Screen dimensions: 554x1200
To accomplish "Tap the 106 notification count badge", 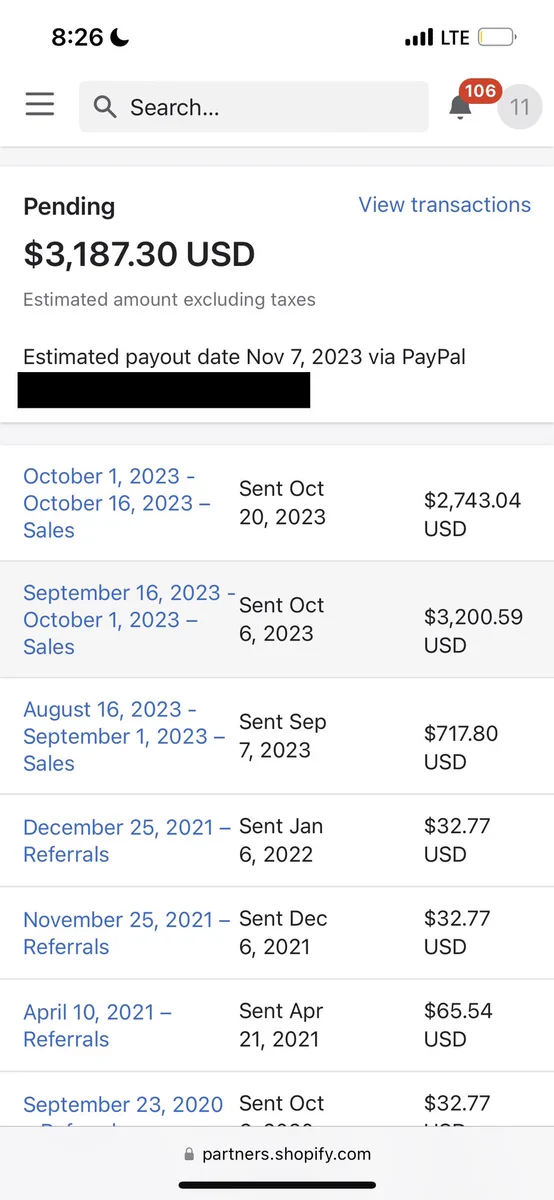I will tap(480, 91).
